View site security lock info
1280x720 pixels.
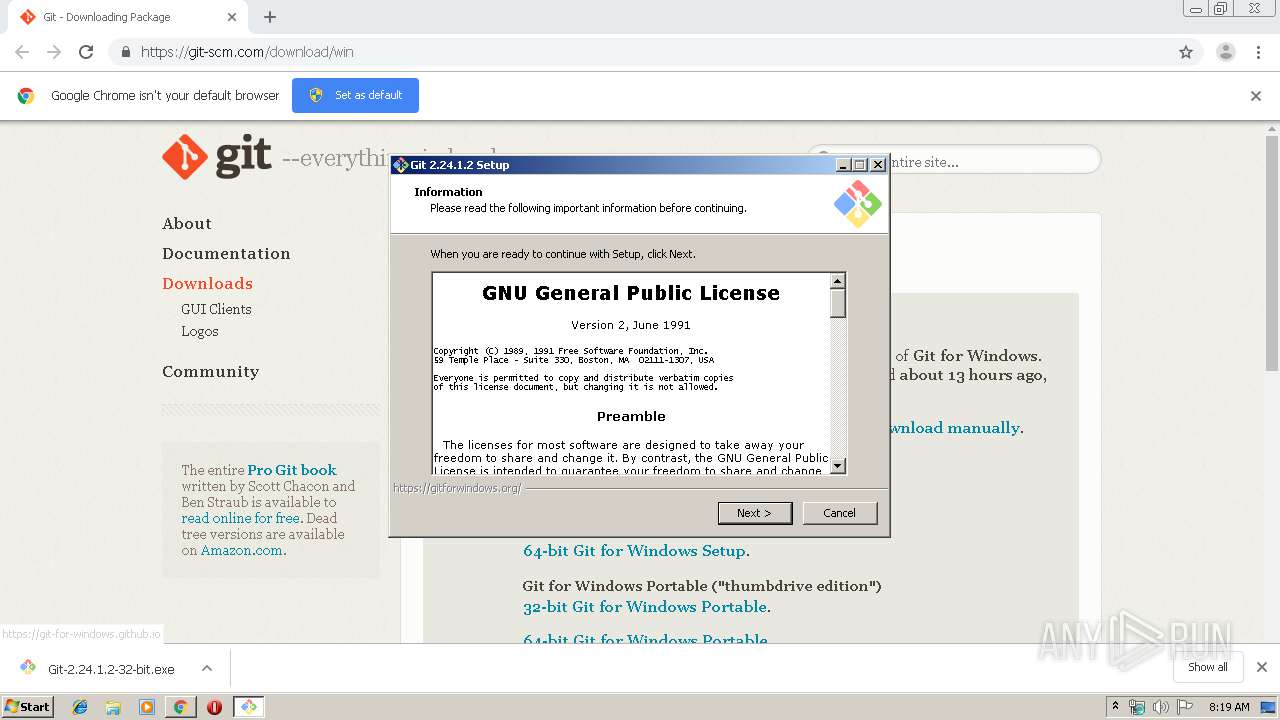point(125,52)
